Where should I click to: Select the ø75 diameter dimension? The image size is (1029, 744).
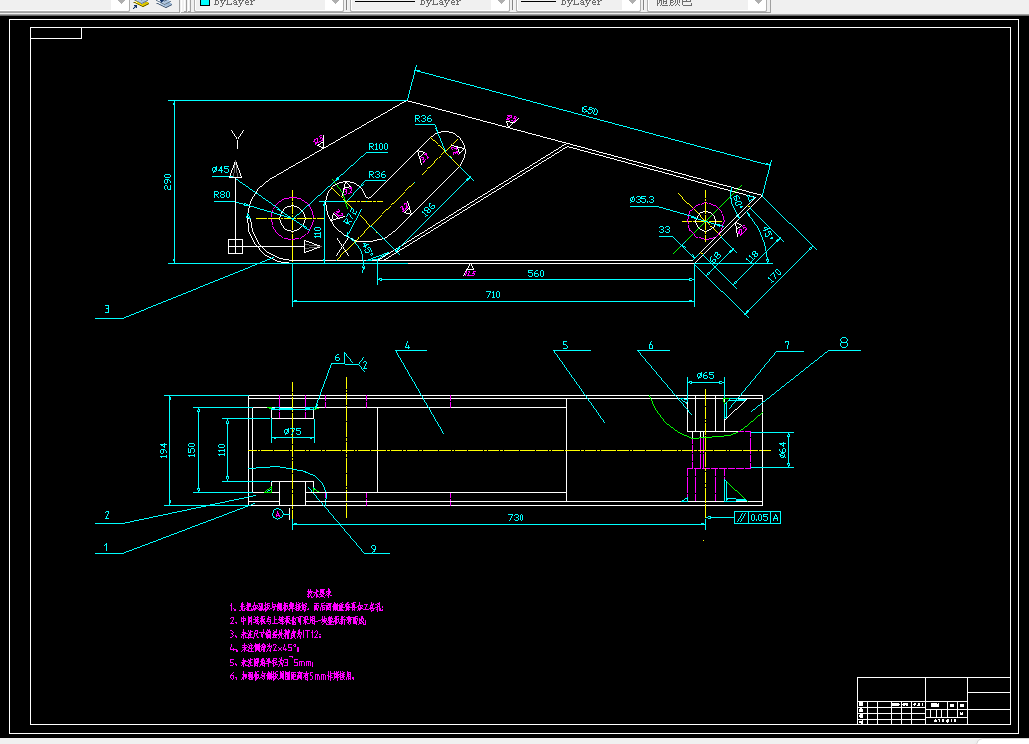[x=293, y=431]
